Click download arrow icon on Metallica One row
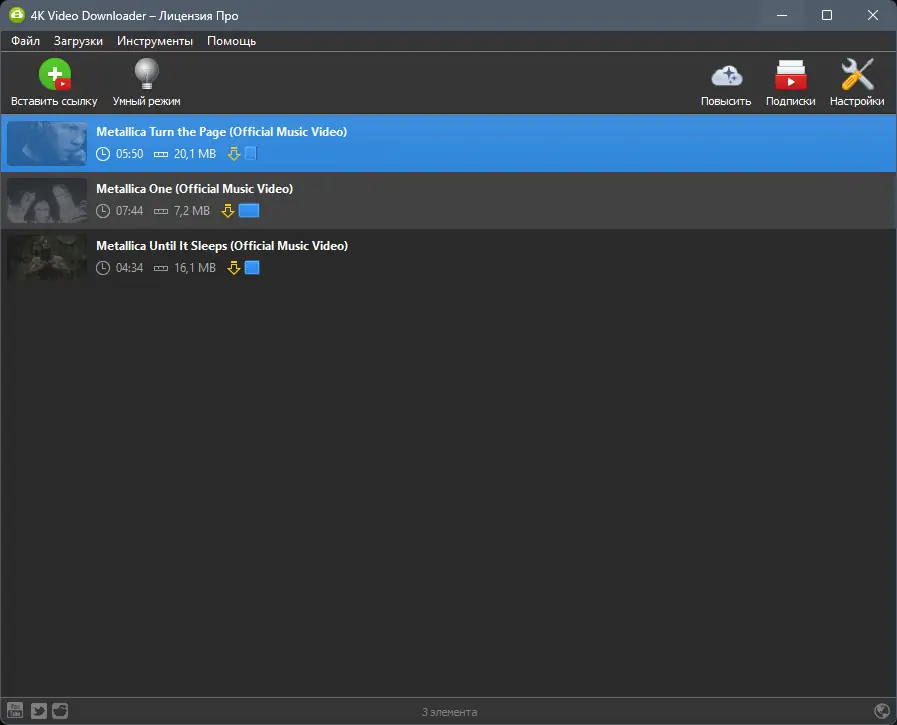The height and width of the screenshot is (725, 897). [x=228, y=211]
